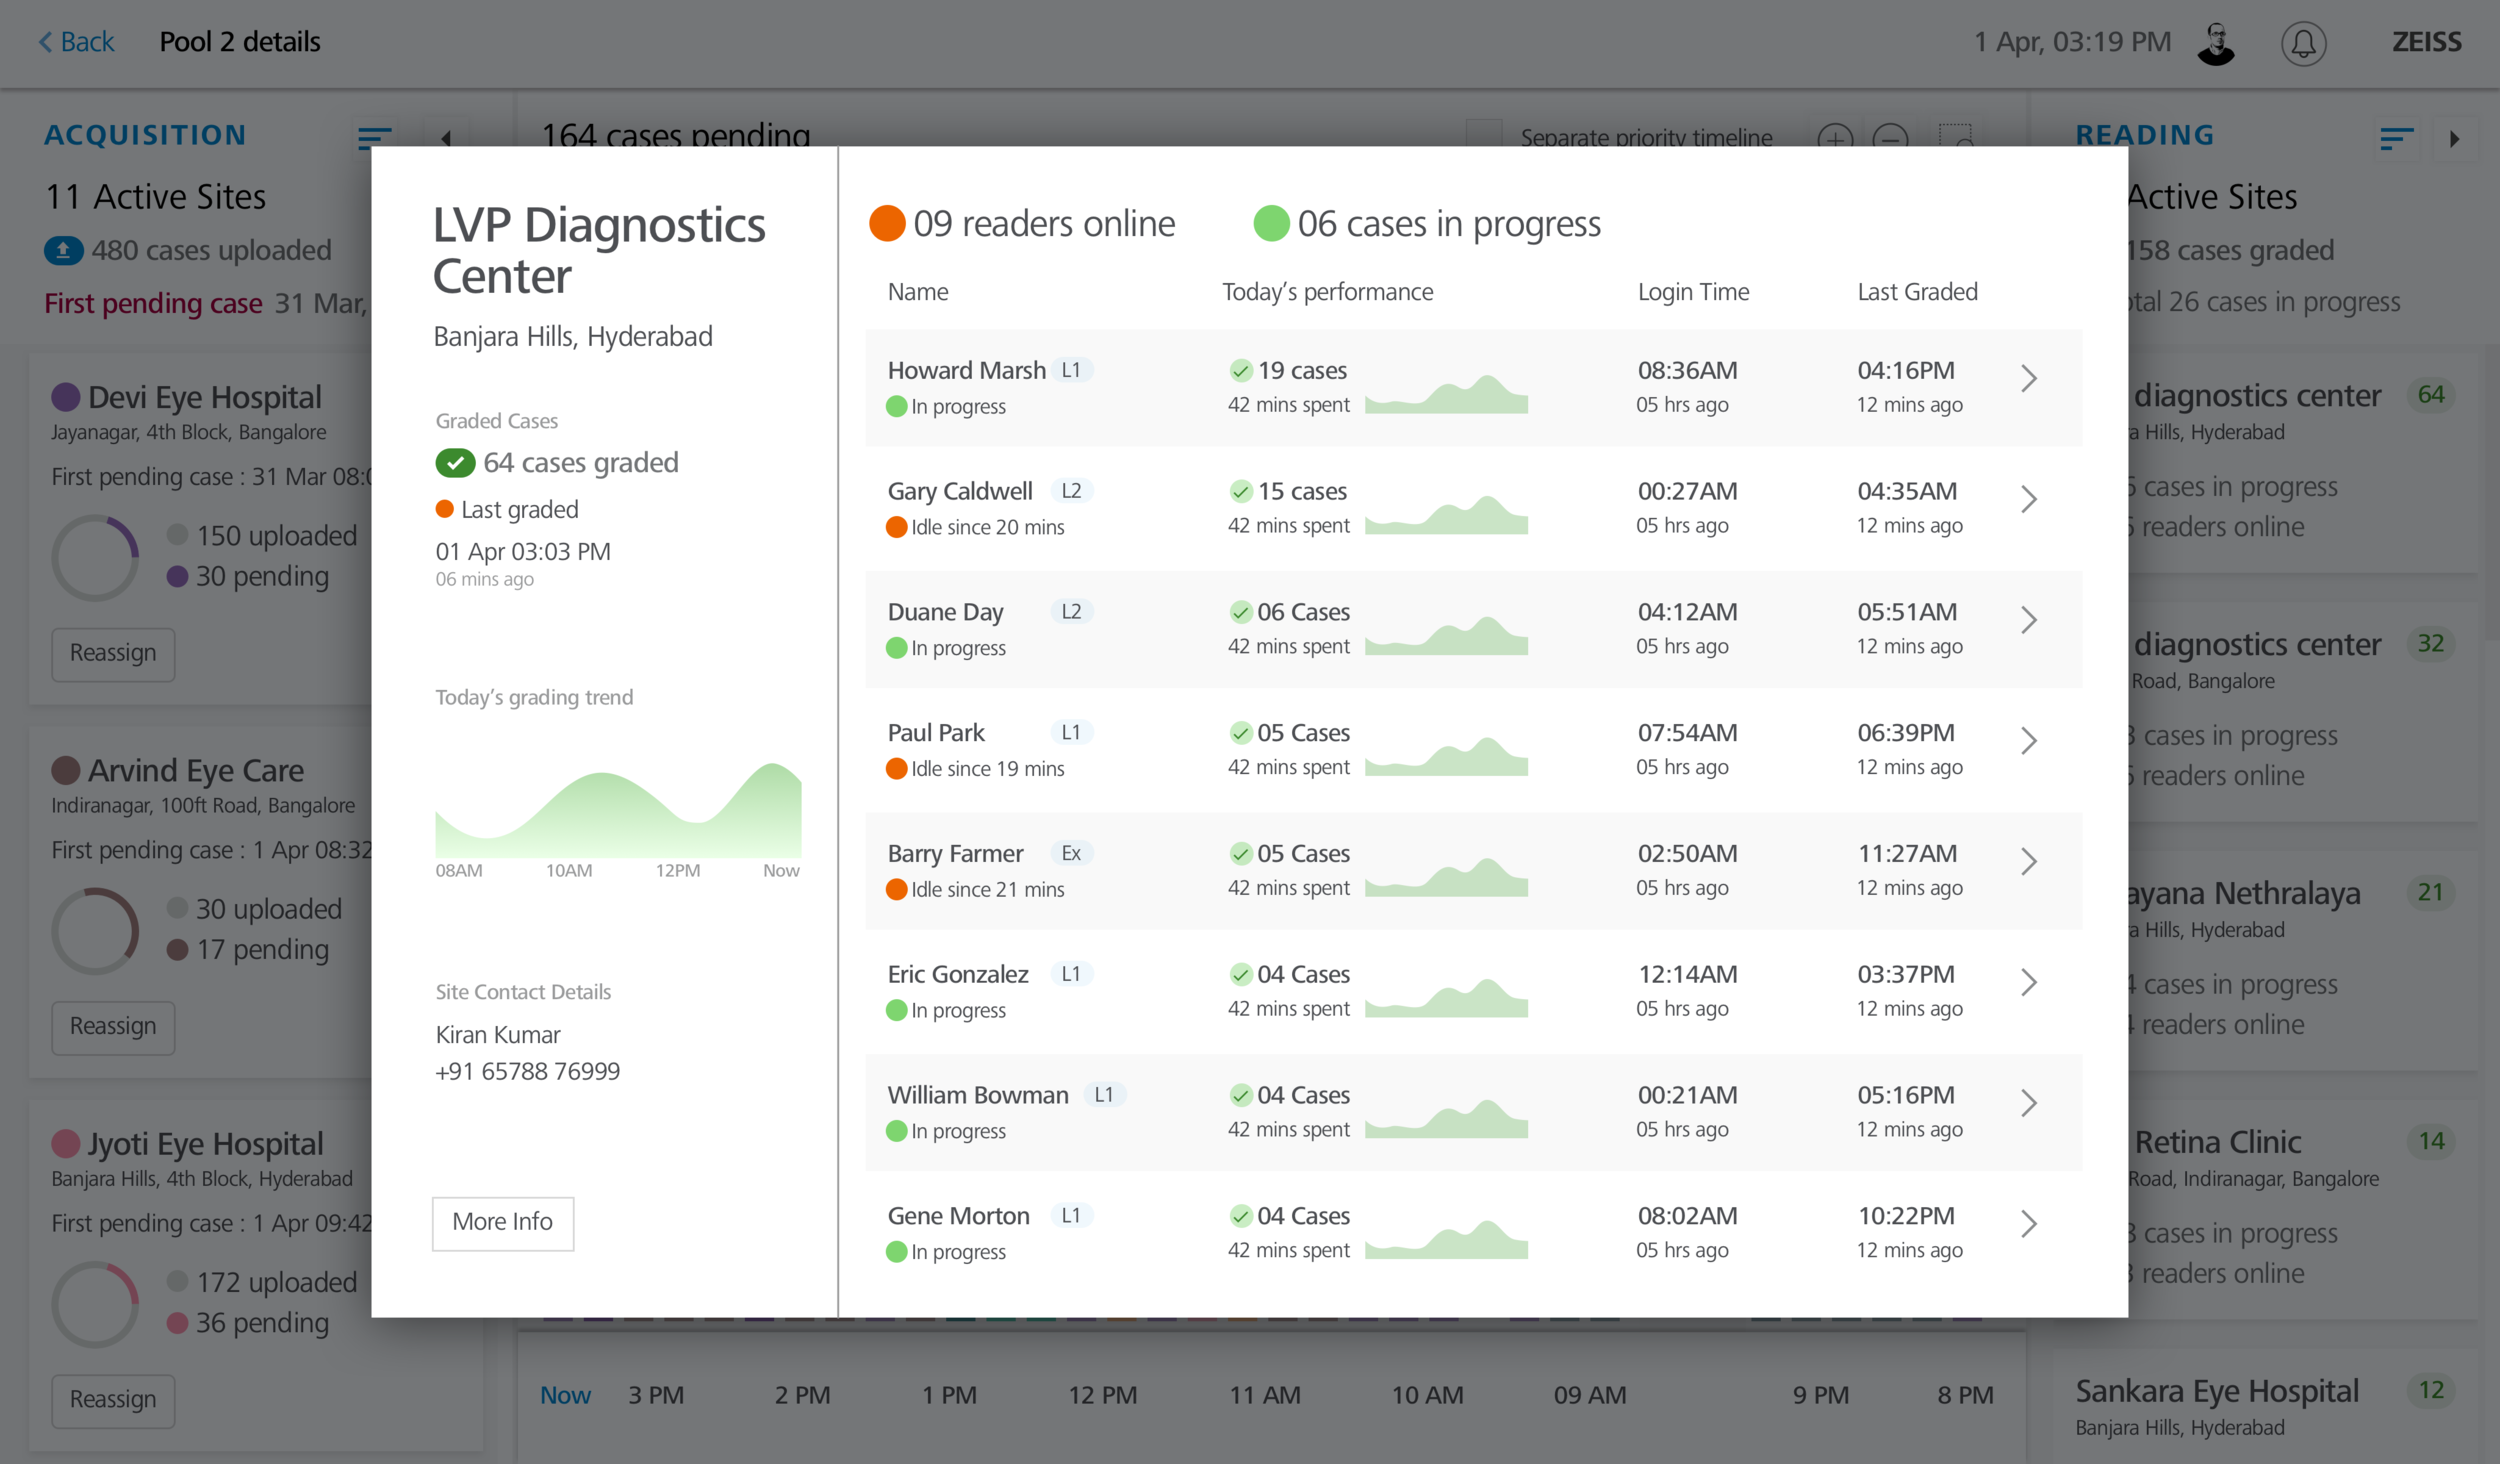Image resolution: width=2500 pixels, height=1464 pixels.
Task: Expand Howard Marsh row chevron
Action: (x=2029, y=378)
